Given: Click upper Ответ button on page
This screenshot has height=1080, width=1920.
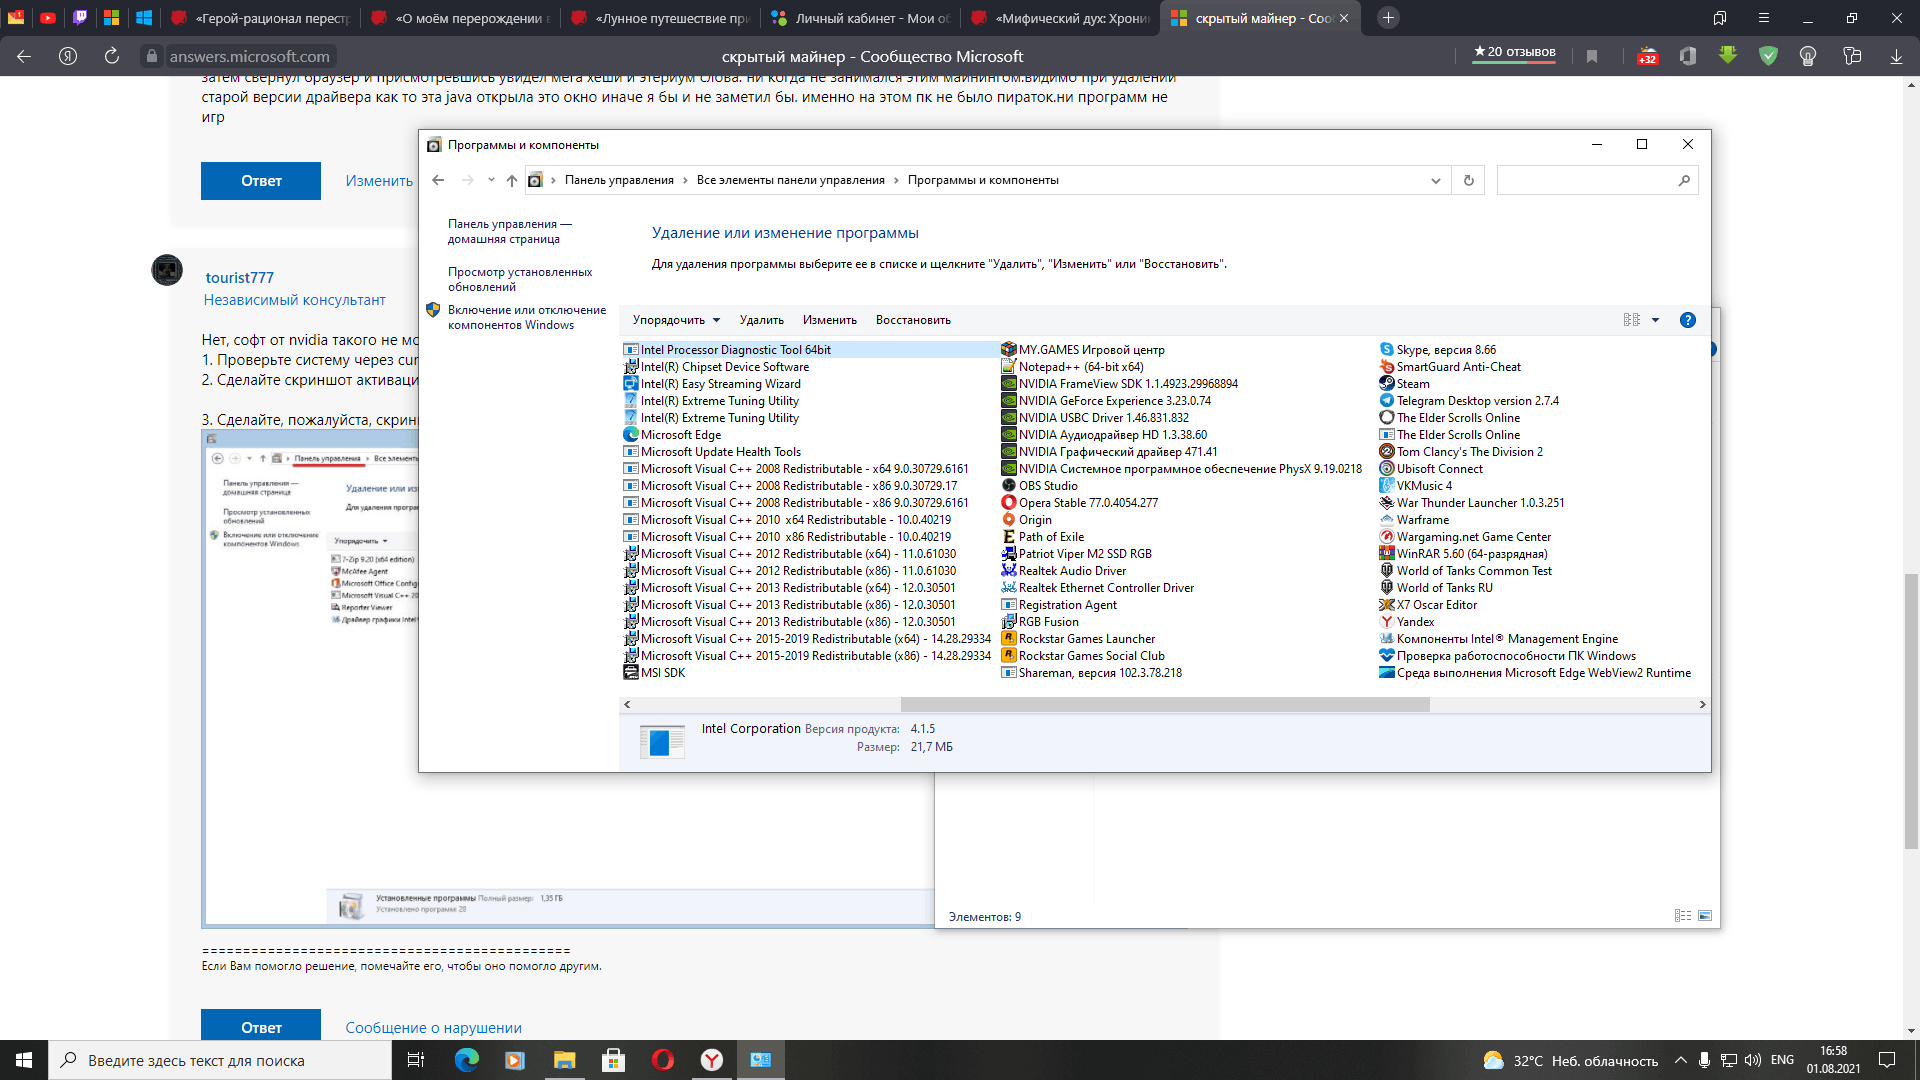Looking at the screenshot, I should [x=261, y=181].
